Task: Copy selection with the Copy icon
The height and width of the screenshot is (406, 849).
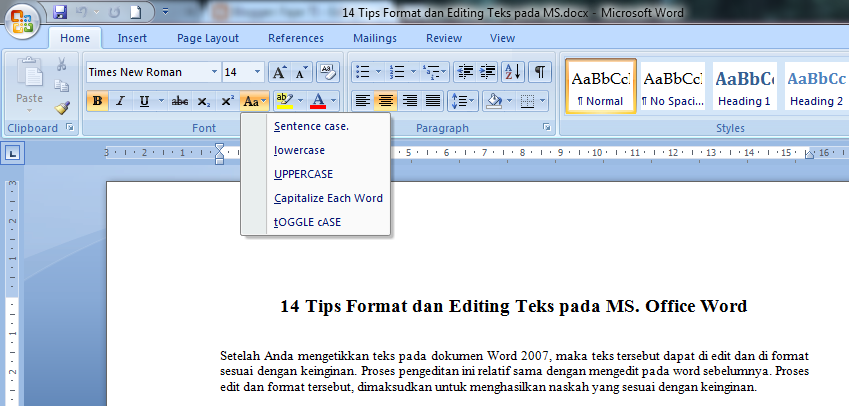Action: click(x=61, y=86)
